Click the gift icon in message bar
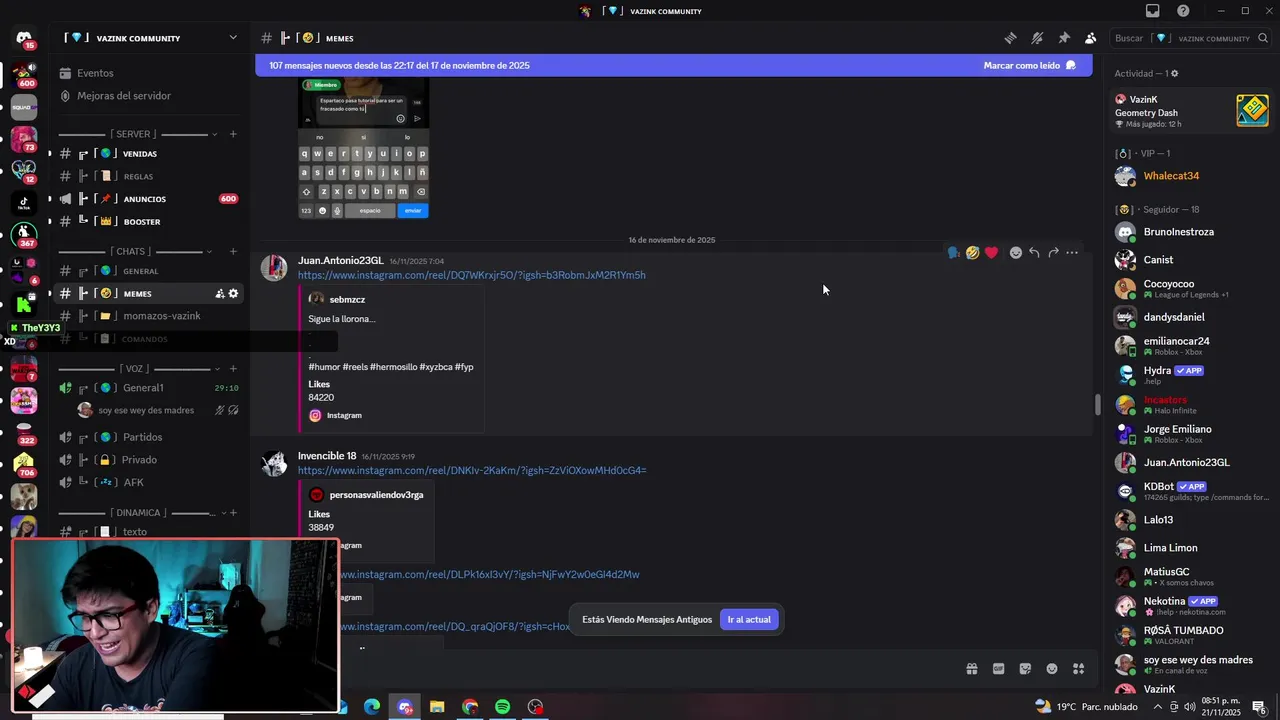The image size is (1280, 720). (x=971, y=669)
